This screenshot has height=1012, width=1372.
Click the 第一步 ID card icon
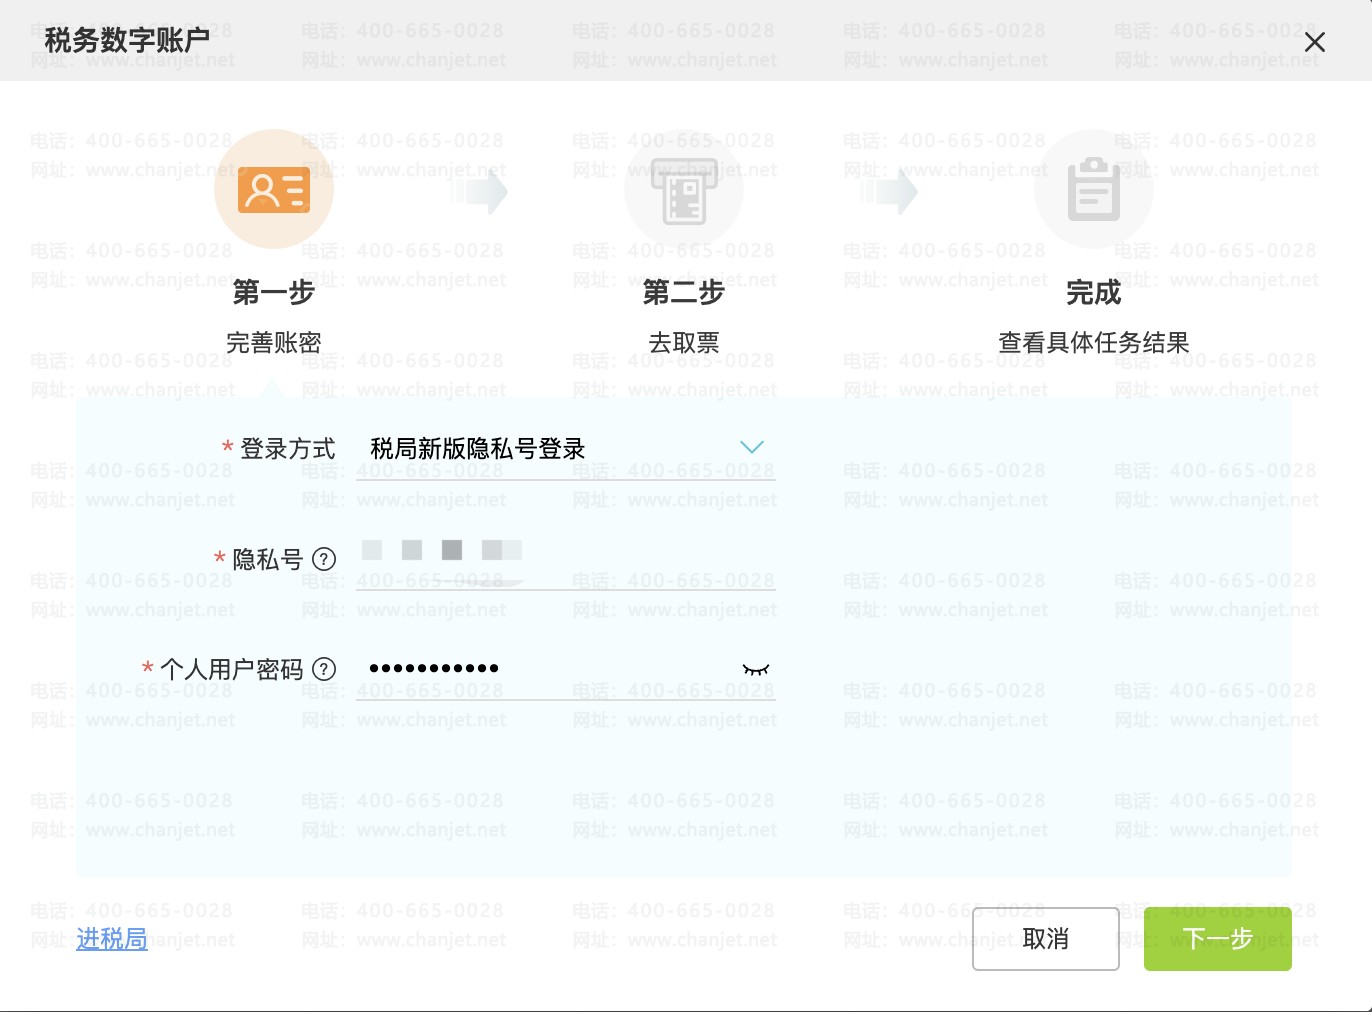[274, 189]
